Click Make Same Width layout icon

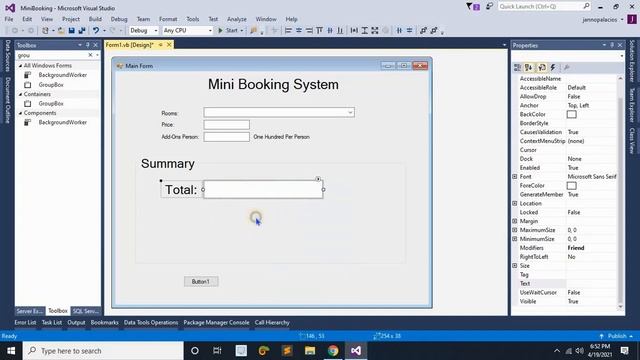point(354,30)
